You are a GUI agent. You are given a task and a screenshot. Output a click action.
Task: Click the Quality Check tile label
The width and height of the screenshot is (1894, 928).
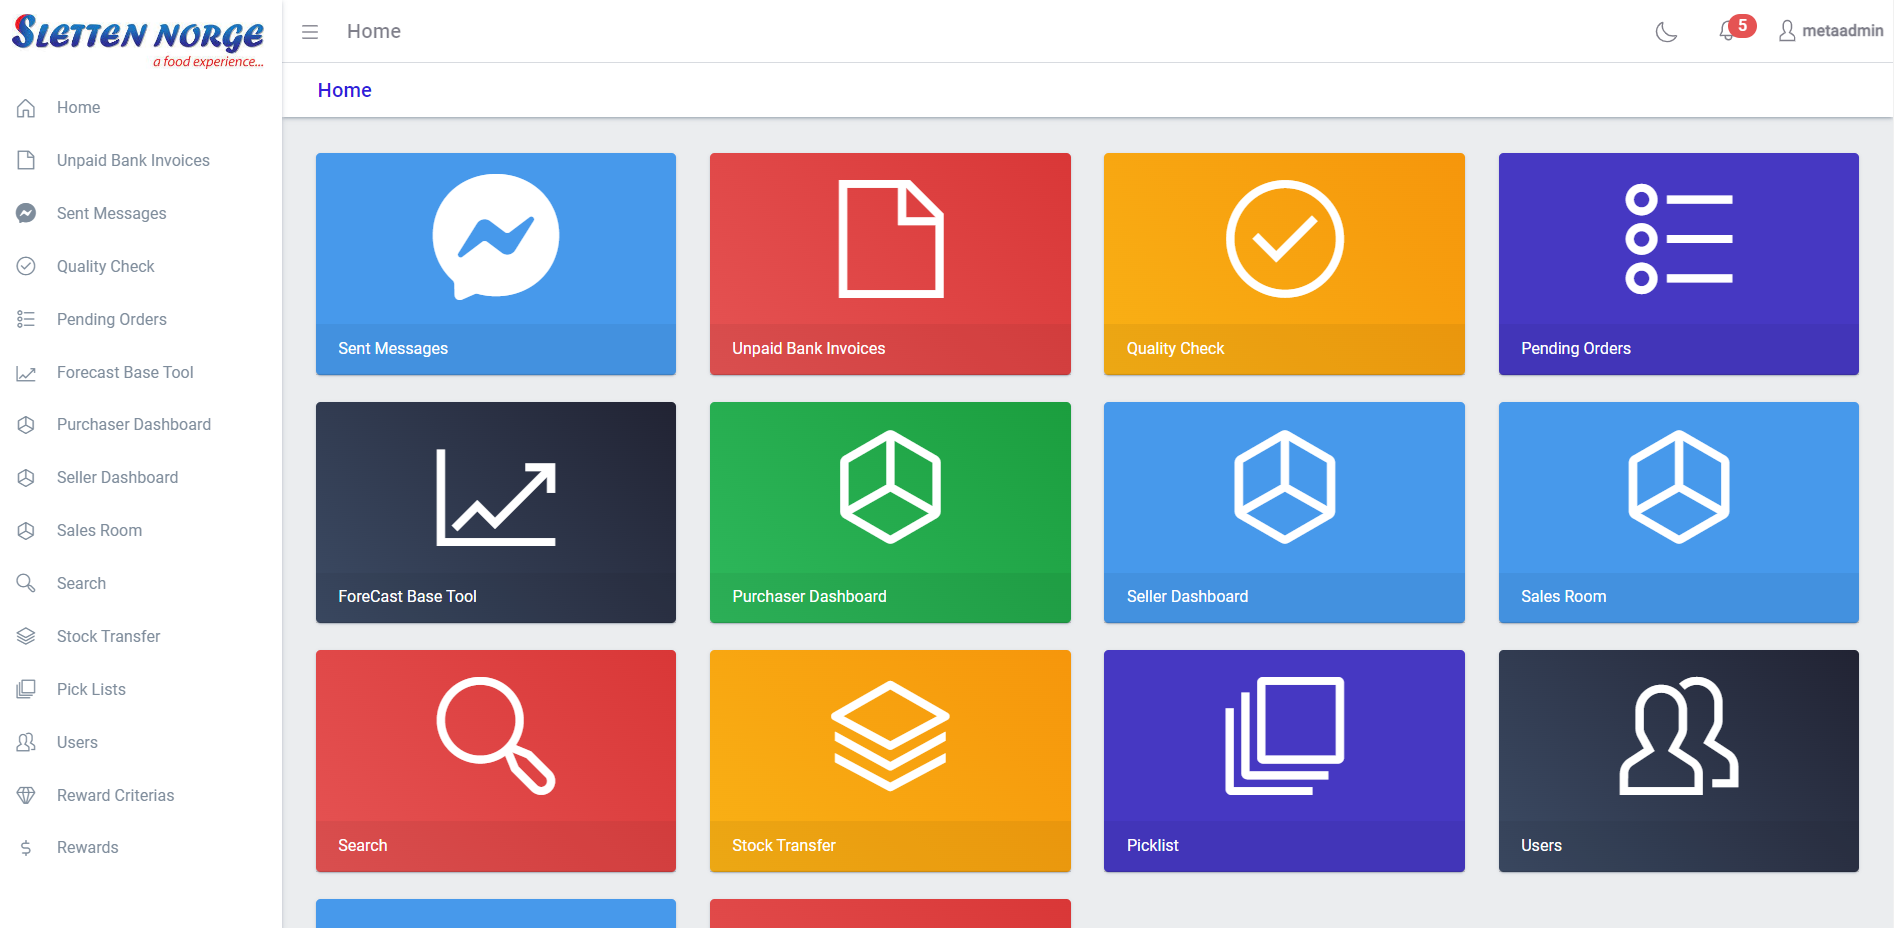1175,348
